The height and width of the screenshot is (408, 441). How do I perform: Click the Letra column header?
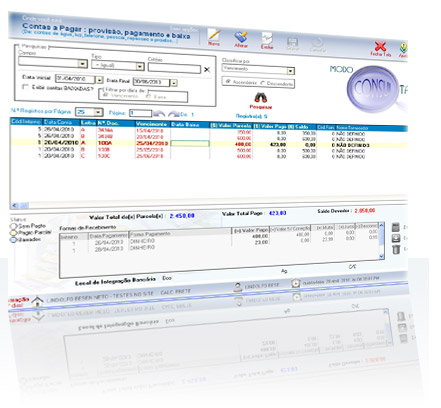click(x=88, y=123)
